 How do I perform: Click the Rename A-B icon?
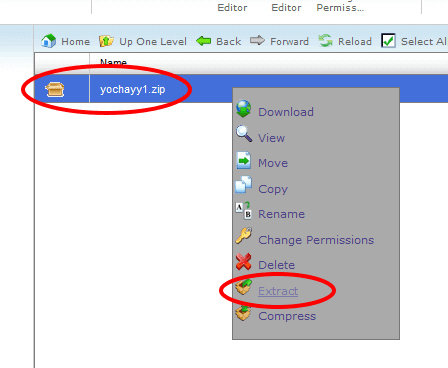tap(244, 211)
